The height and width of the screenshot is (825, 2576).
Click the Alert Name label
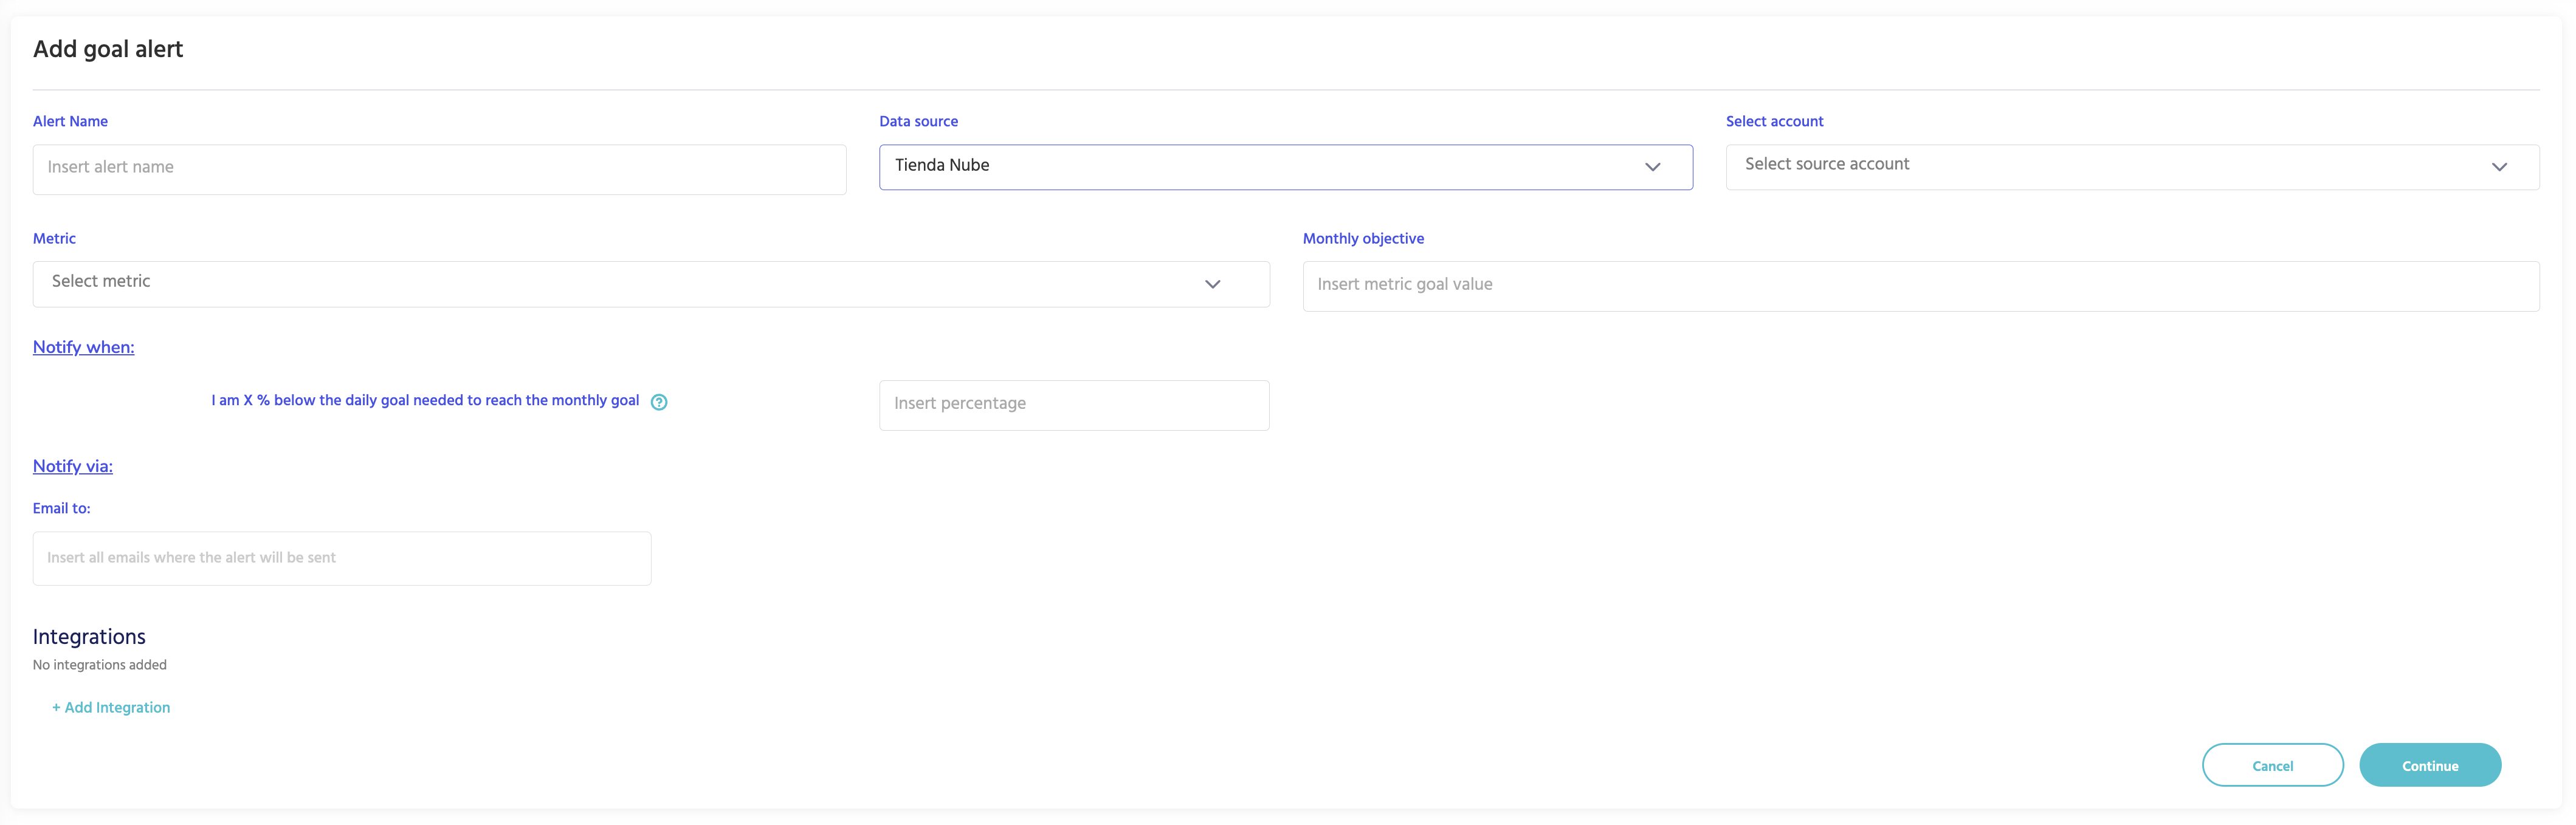70,121
